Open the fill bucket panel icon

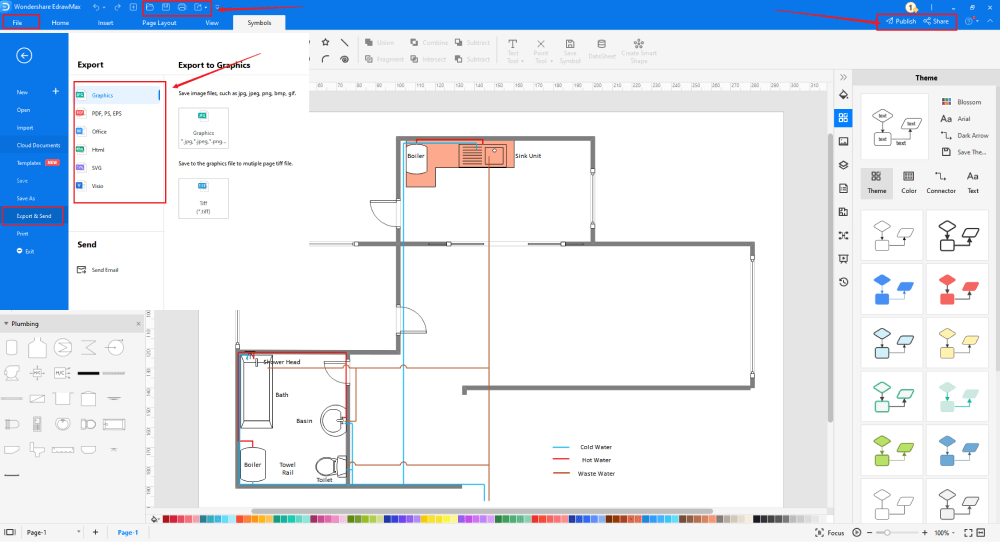click(x=843, y=95)
